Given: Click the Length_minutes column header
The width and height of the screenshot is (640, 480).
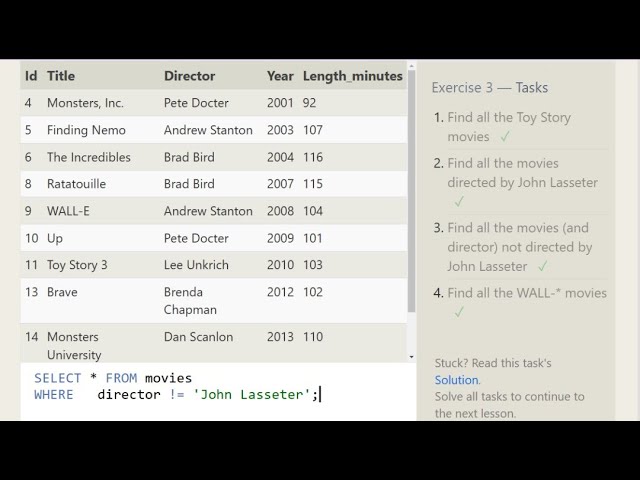Looking at the screenshot, I should point(353,76).
